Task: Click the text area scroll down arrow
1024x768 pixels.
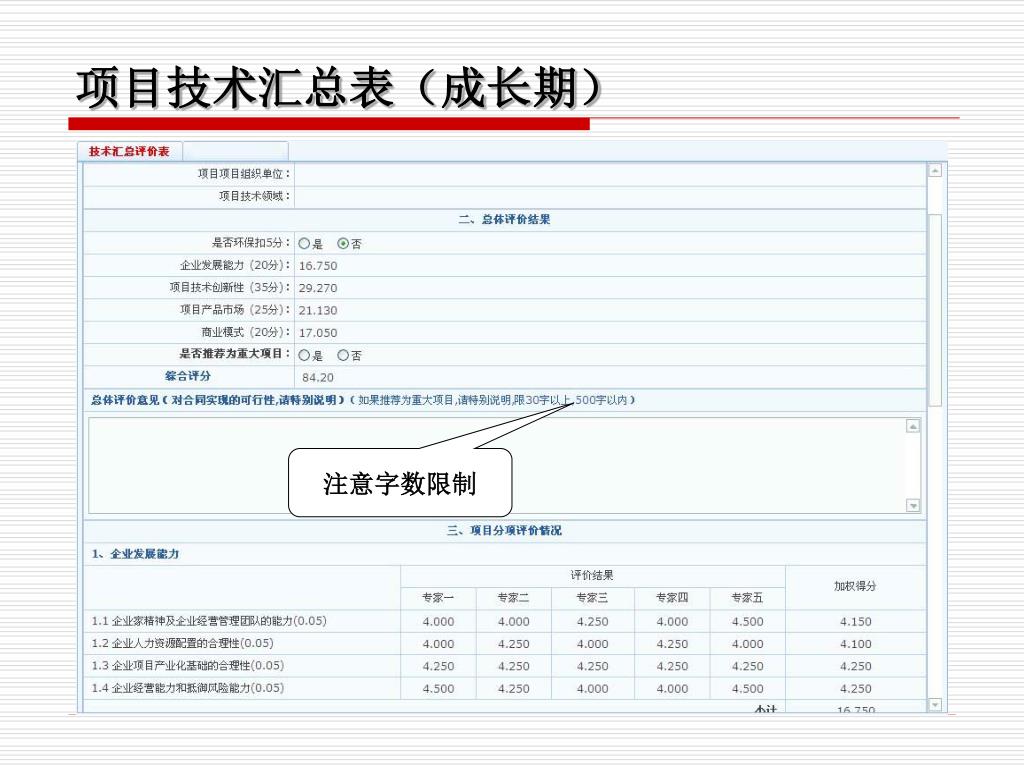Action: click(x=913, y=505)
